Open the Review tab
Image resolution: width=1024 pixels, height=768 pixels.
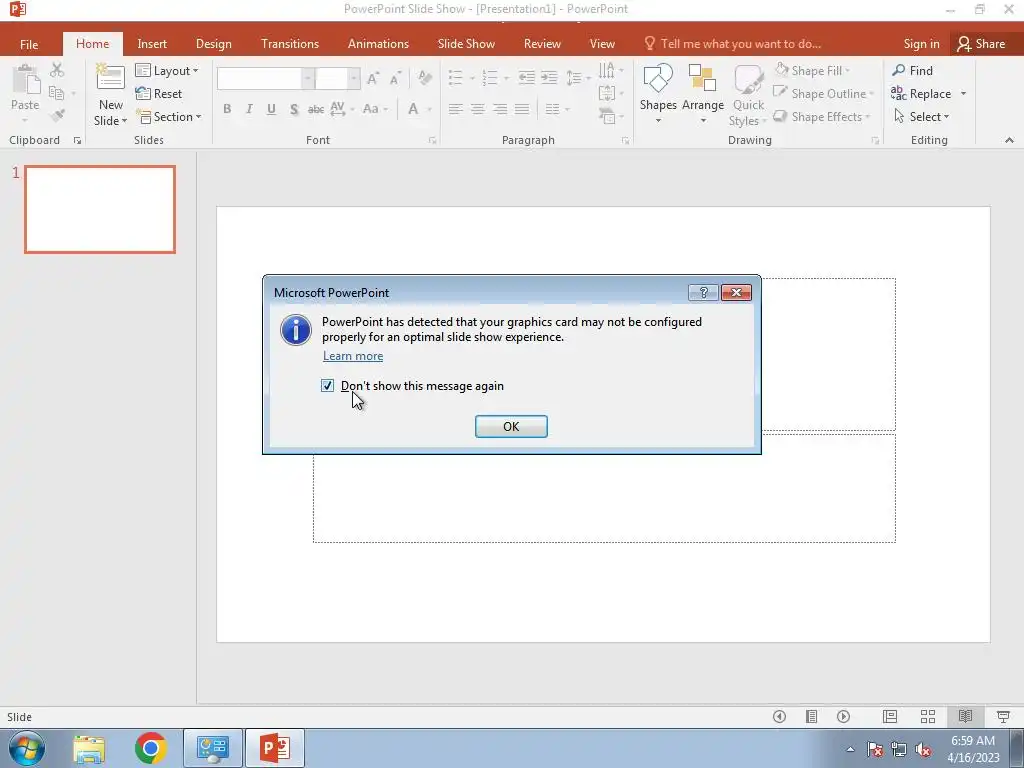(542, 44)
